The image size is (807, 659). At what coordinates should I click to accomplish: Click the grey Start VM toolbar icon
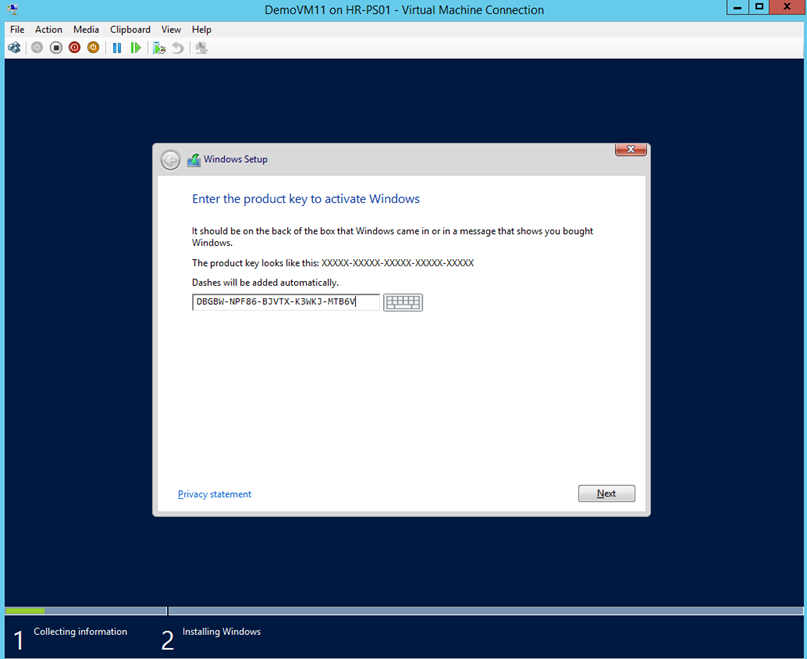[37, 47]
